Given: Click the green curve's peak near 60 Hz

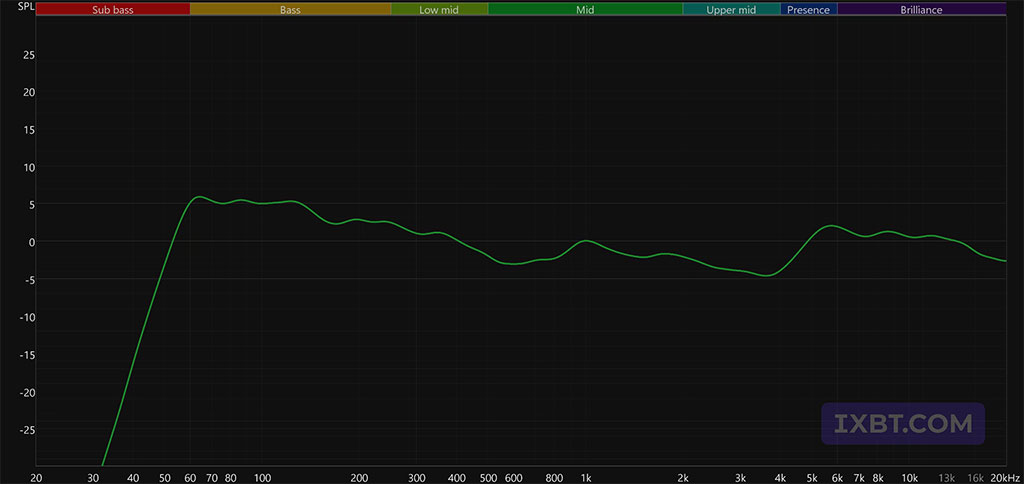Looking at the screenshot, I should tap(198, 197).
